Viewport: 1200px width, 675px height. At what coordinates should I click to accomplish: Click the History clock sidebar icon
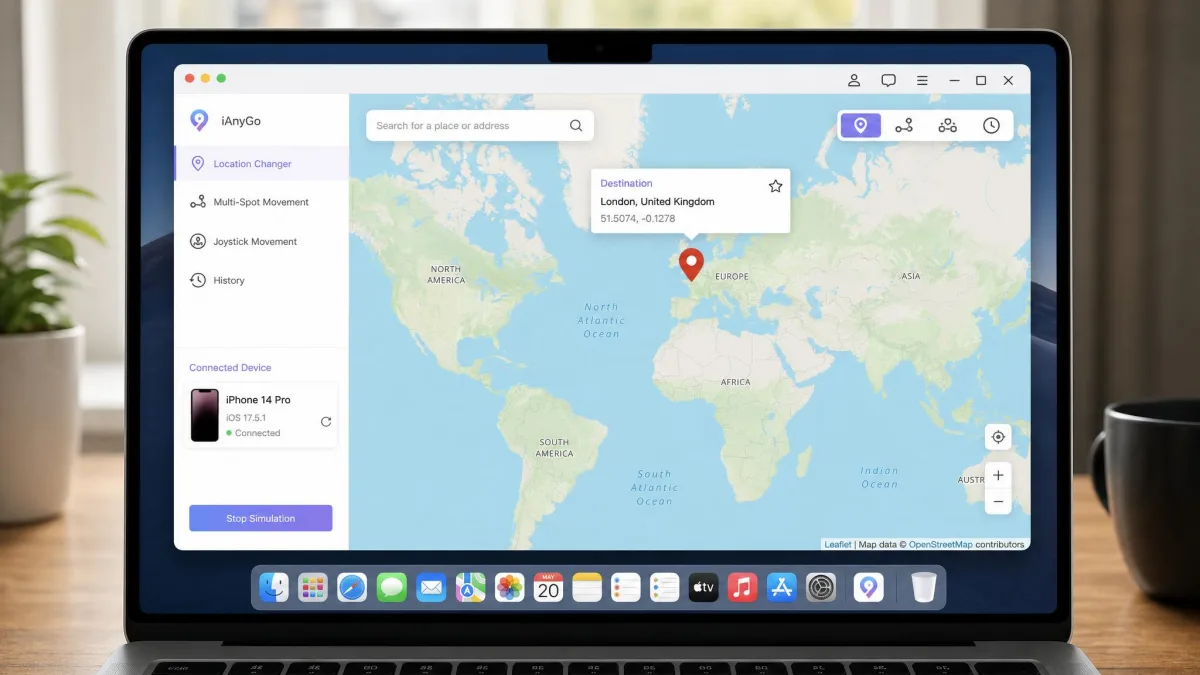[x=198, y=281]
